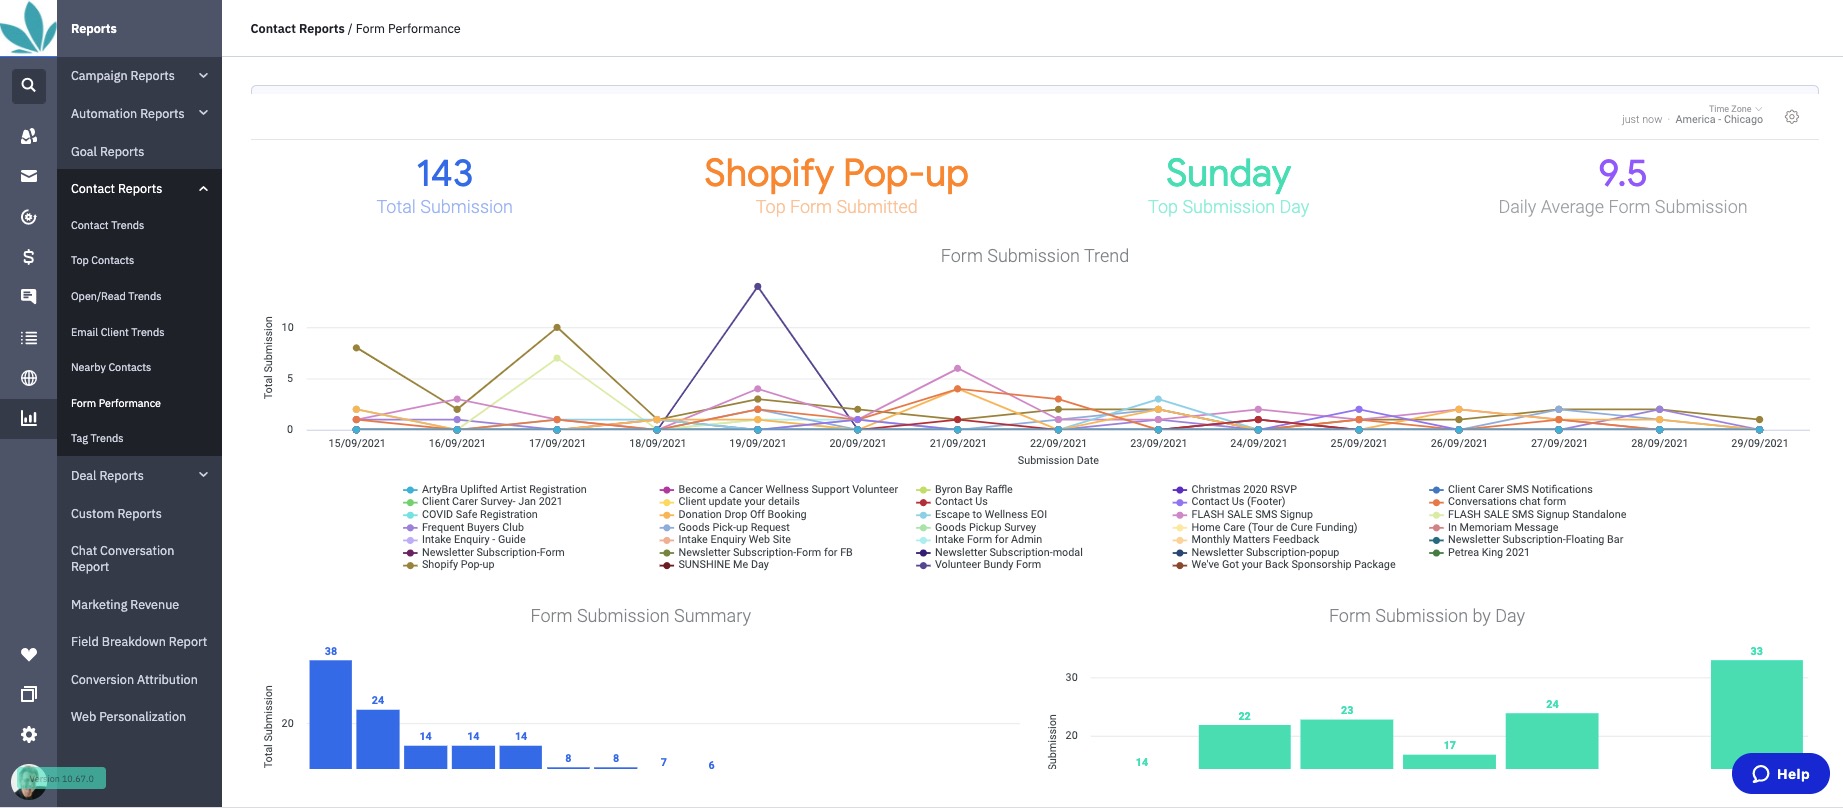Click the heart favorites icon
Screen dimensions: 1843x808
click(x=28, y=654)
